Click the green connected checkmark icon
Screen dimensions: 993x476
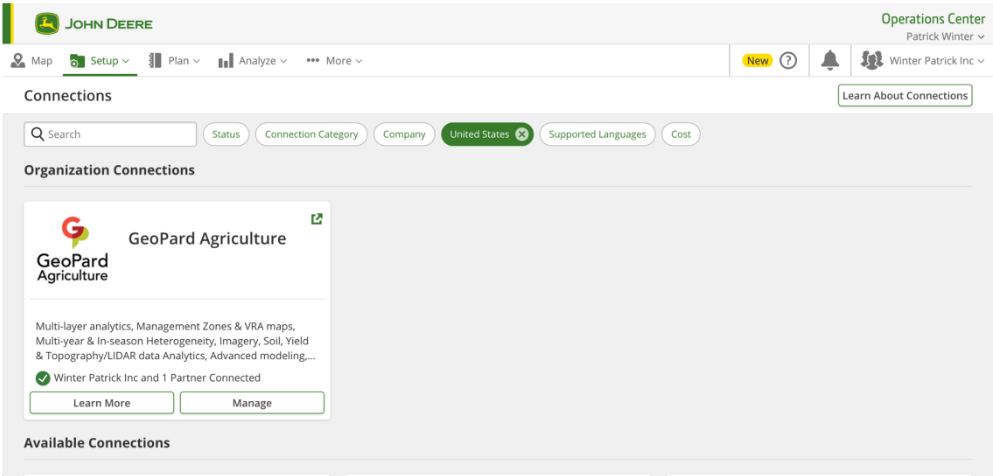[43, 378]
